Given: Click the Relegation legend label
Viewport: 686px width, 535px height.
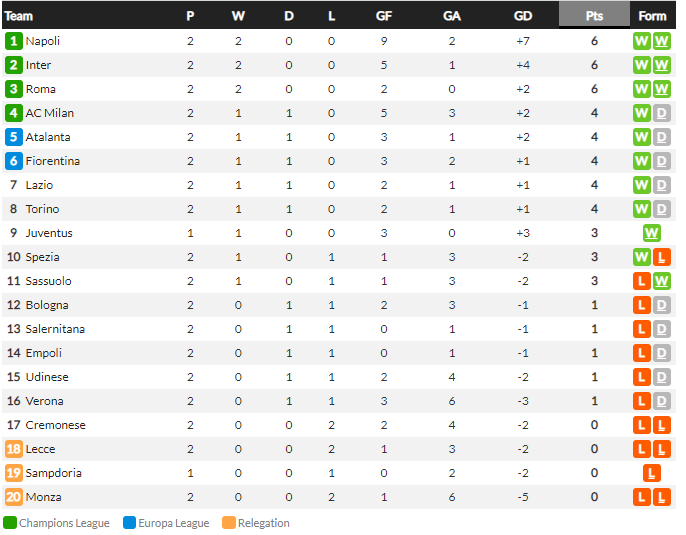Looking at the screenshot, I should (263, 523).
